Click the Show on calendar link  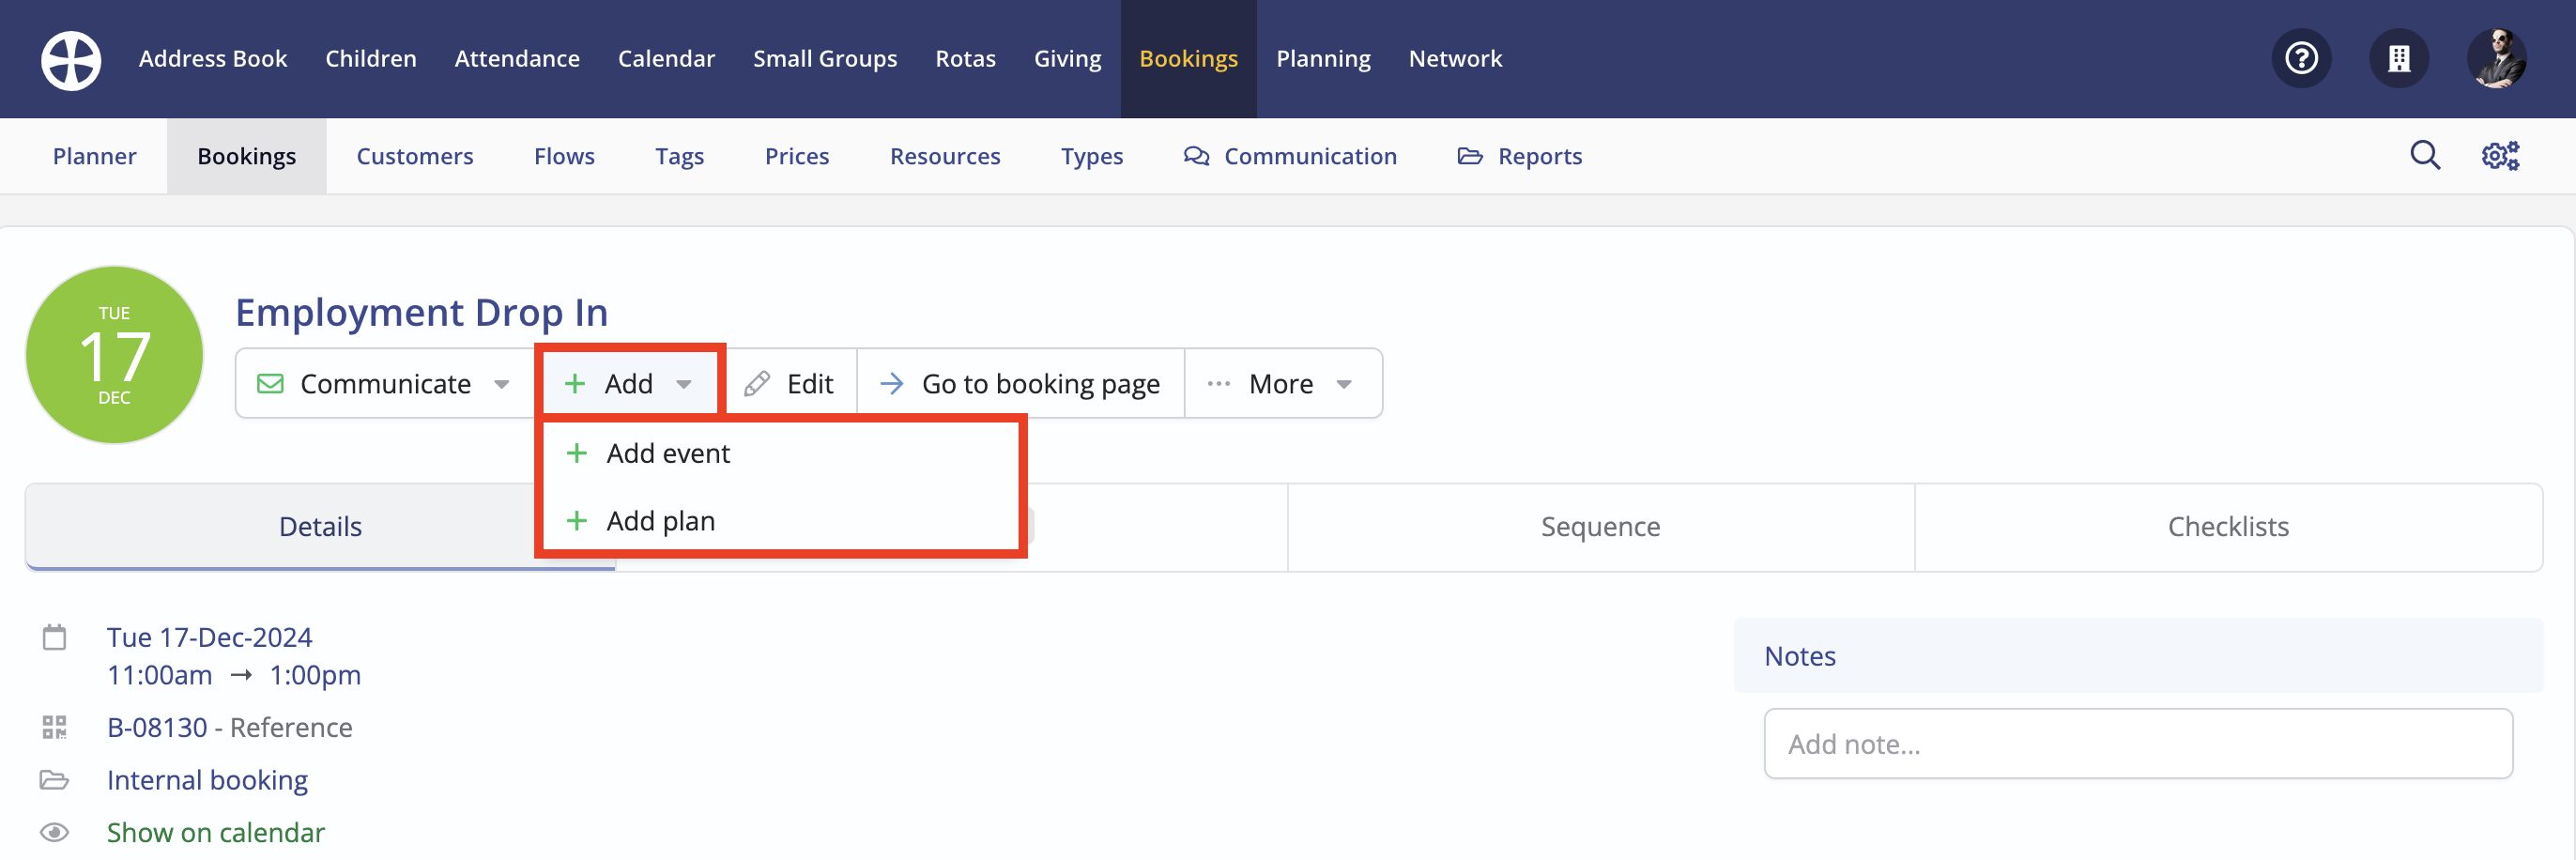coord(215,832)
